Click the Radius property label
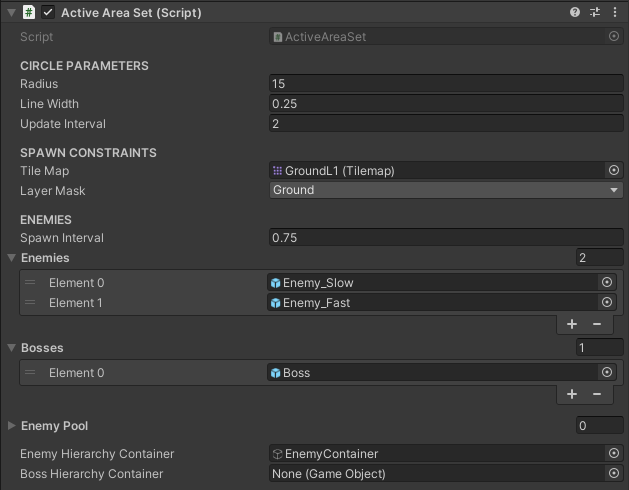 39,84
